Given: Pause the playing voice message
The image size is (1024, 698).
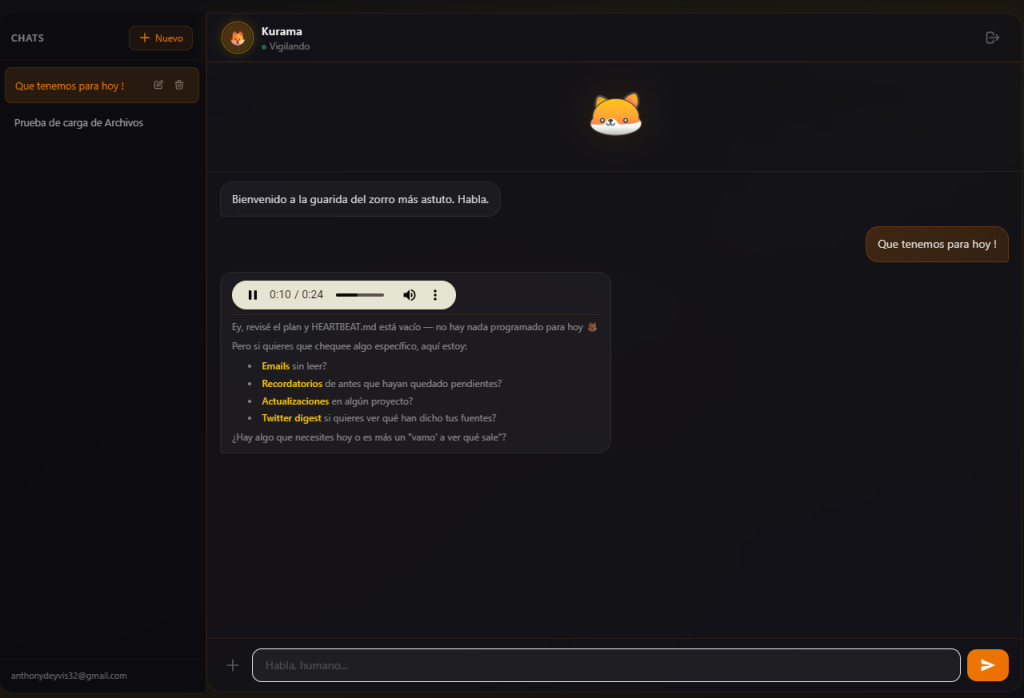Looking at the screenshot, I should click(252, 295).
